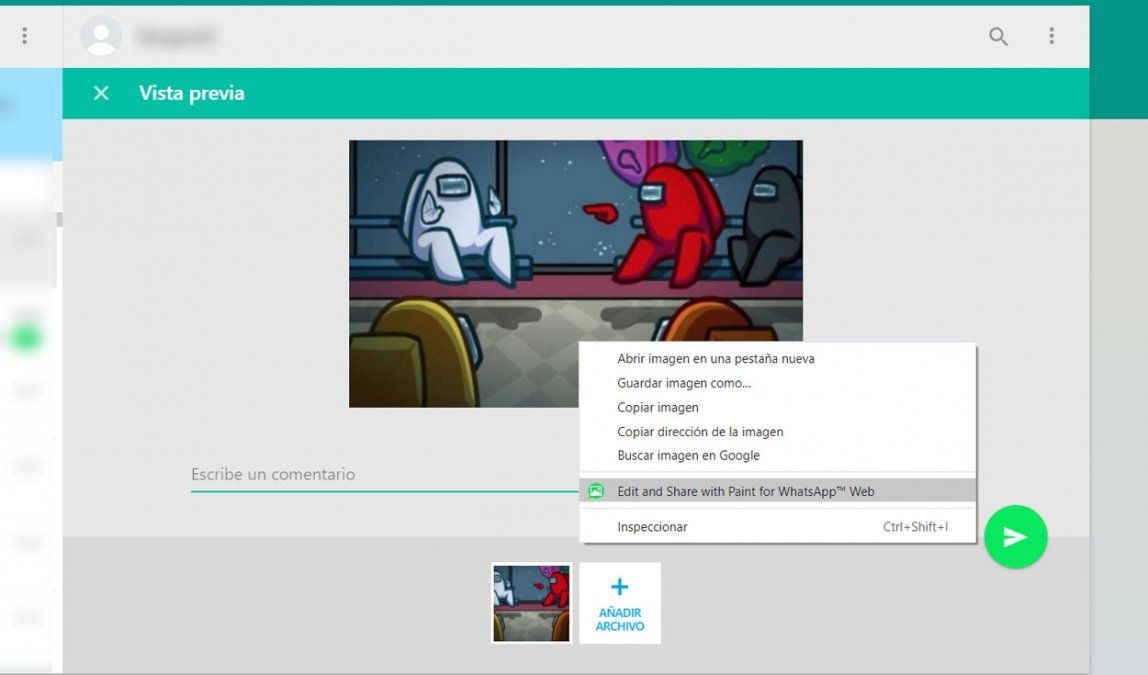Select Buscar imagen en Google

click(x=688, y=456)
